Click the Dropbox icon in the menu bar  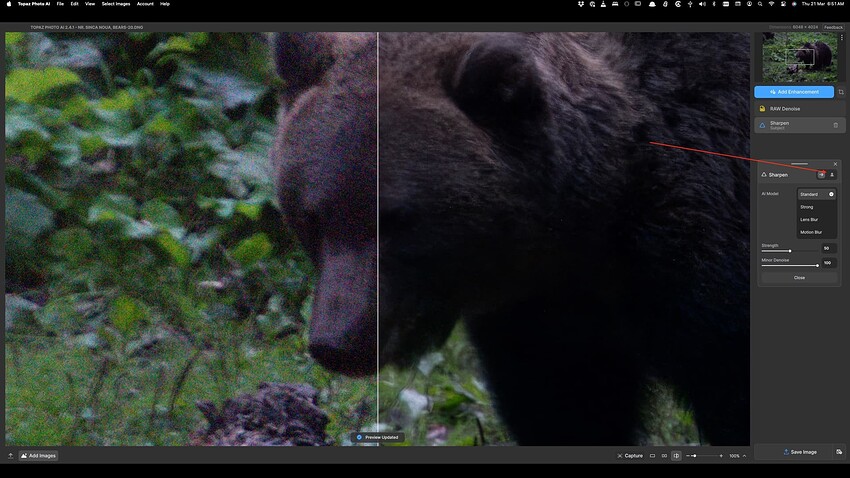pos(581,4)
